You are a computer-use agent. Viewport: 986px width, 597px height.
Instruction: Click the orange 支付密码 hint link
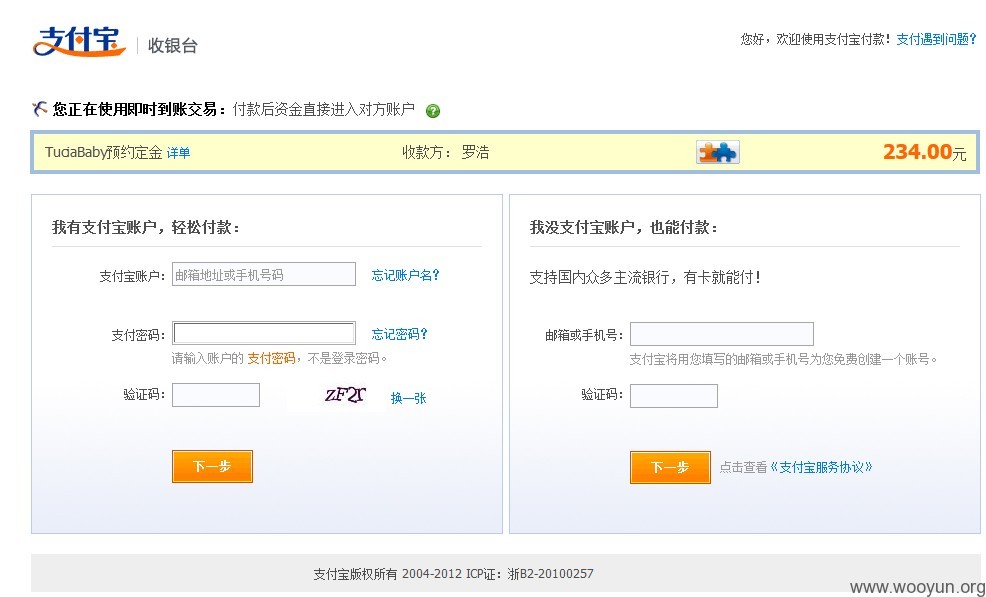click(x=271, y=358)
